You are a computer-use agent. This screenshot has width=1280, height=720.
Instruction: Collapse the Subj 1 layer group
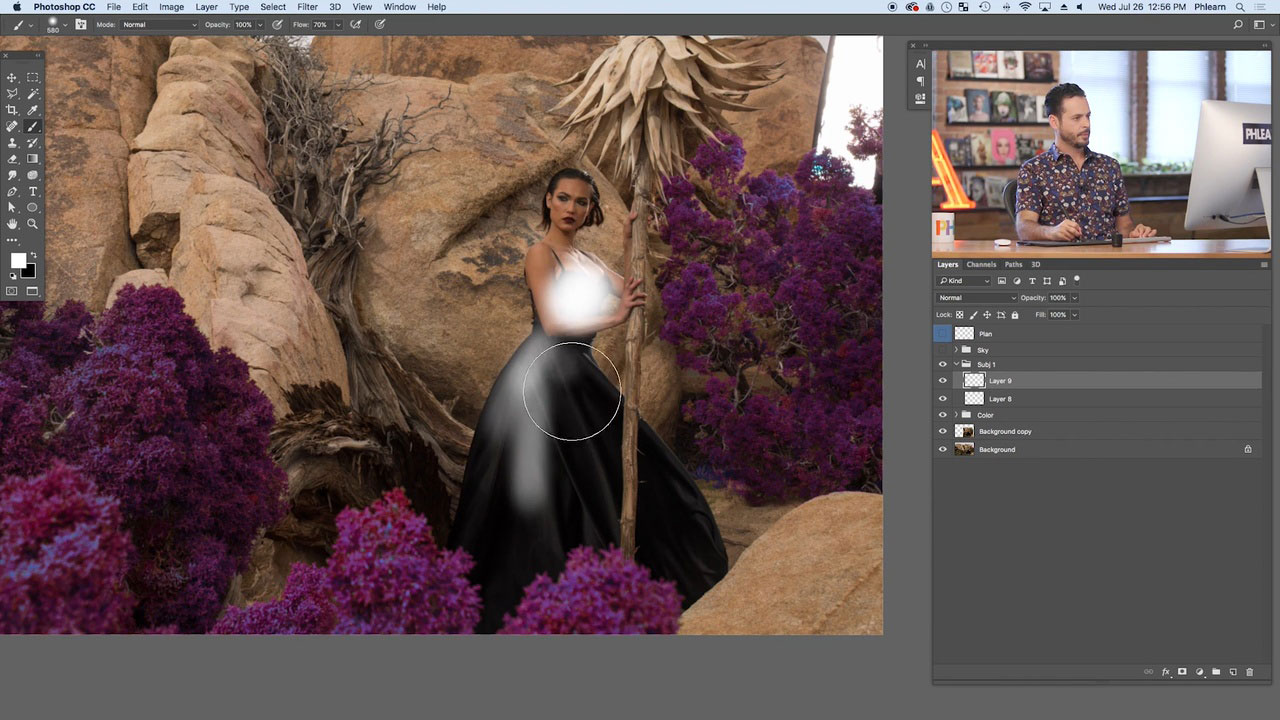(x=956, y=364)
